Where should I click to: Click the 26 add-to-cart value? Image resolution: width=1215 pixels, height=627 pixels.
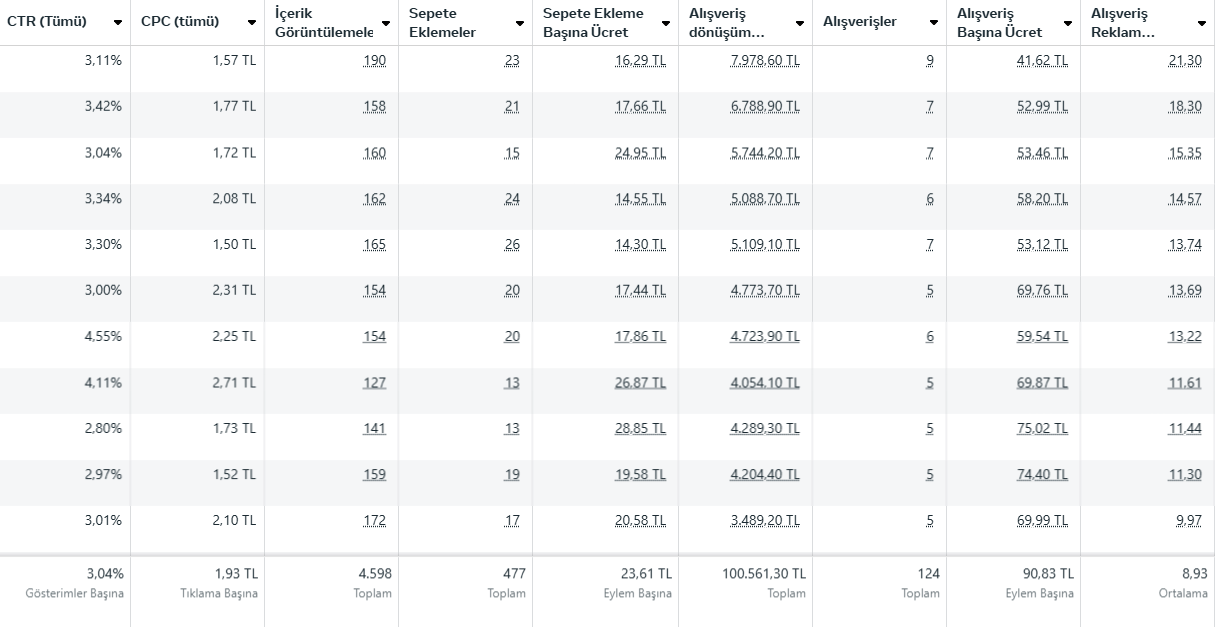coord(512,245)
